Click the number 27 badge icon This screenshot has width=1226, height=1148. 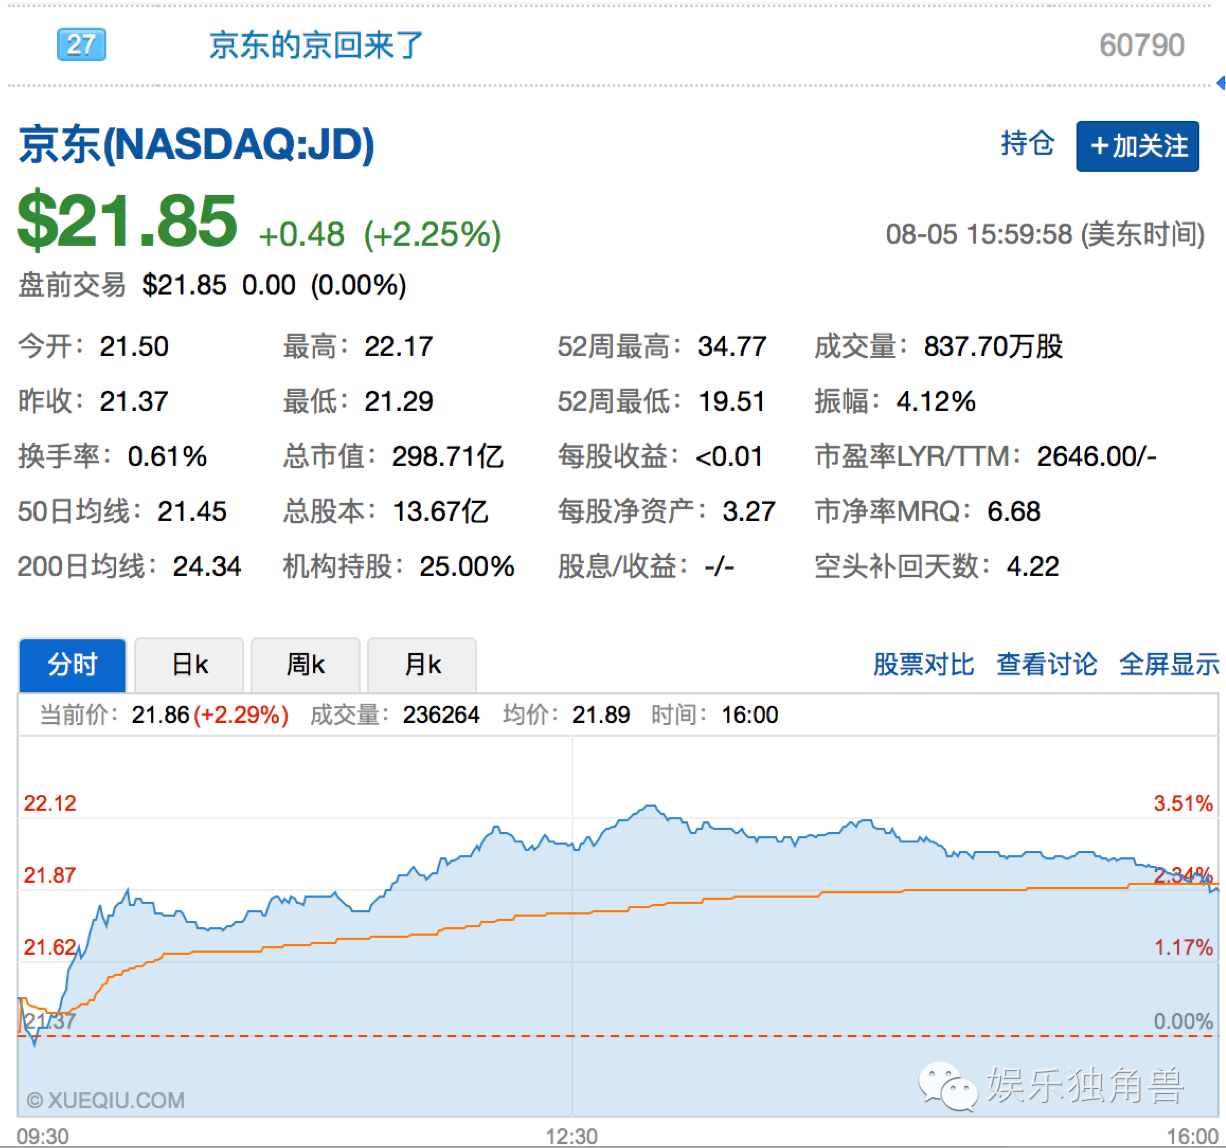point(82,45)
